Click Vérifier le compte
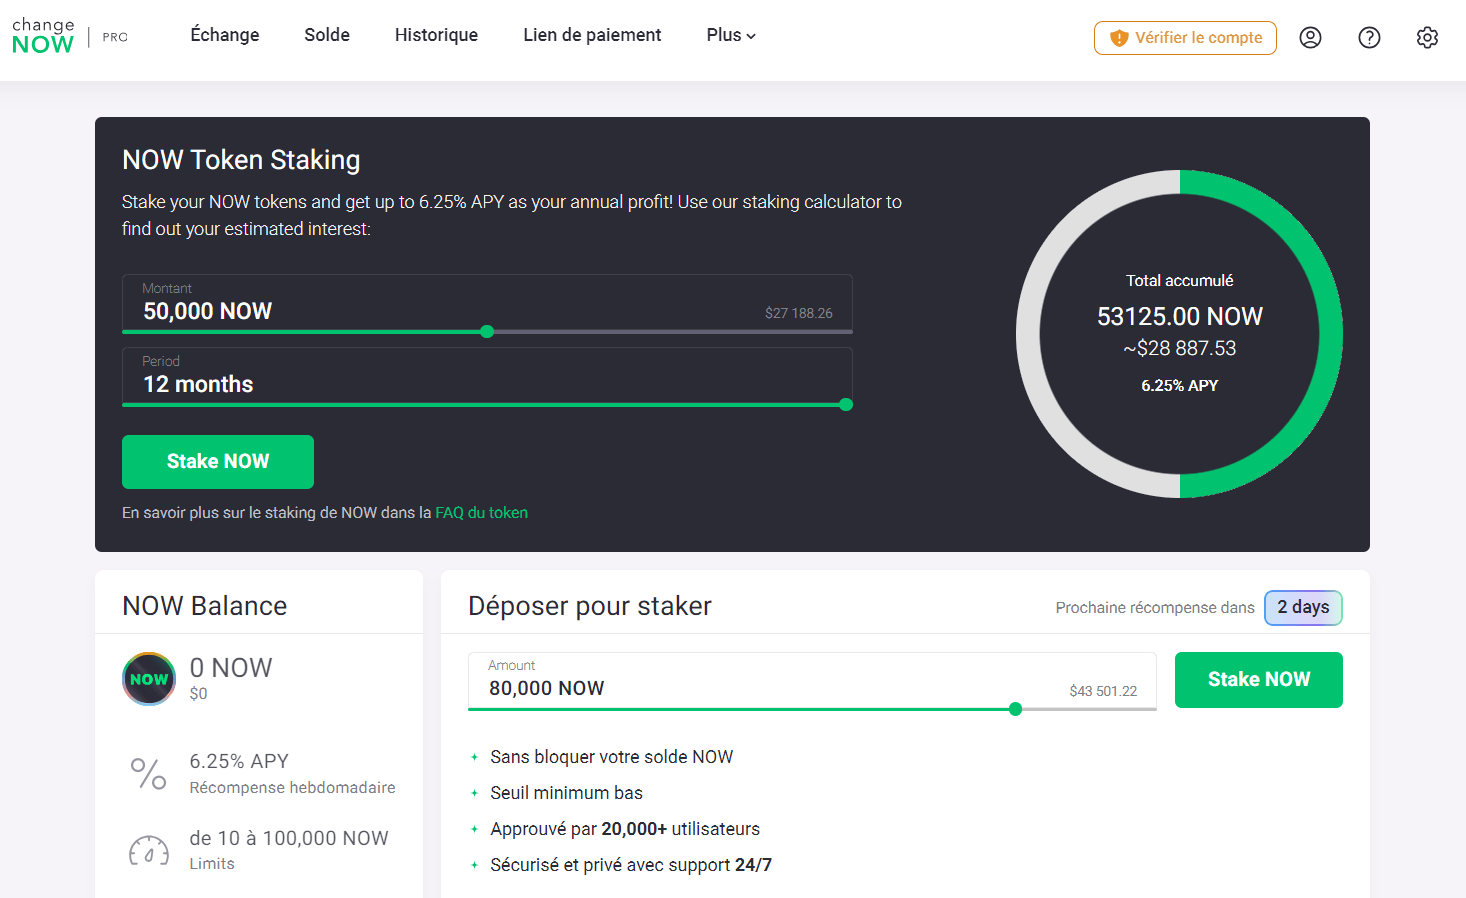This screenshot has width=1466, height=898. pos(1185,37)
